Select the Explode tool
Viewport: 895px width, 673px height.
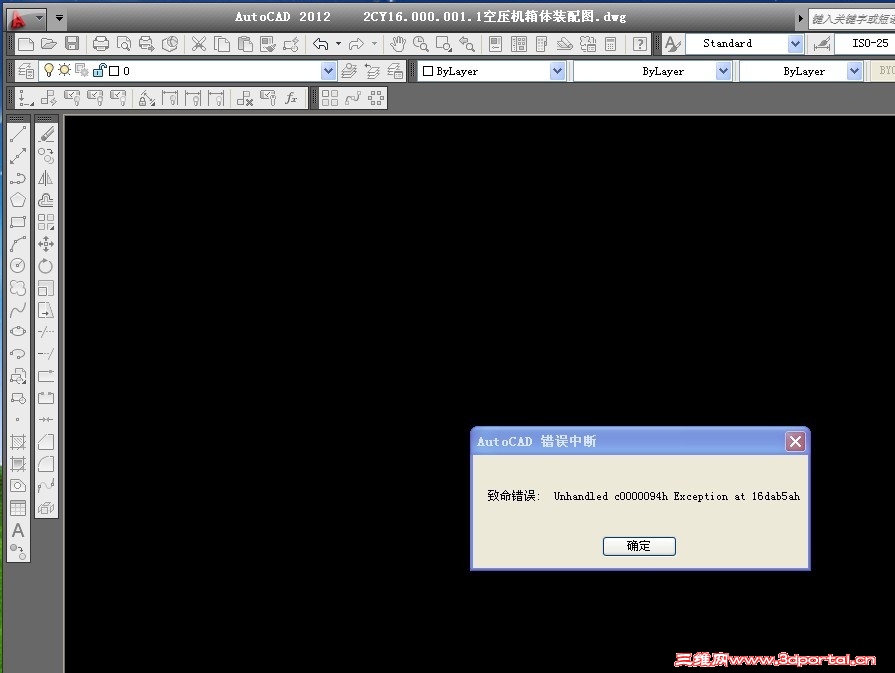(46, 508)
